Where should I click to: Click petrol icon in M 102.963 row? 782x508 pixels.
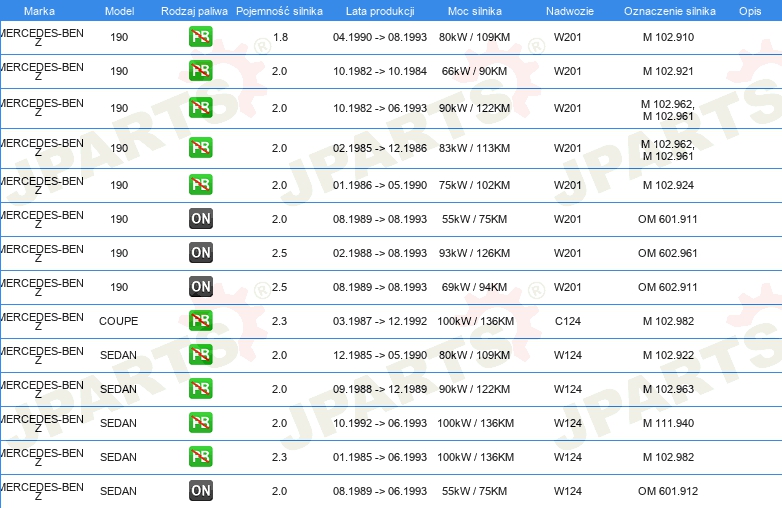(200, 388)
